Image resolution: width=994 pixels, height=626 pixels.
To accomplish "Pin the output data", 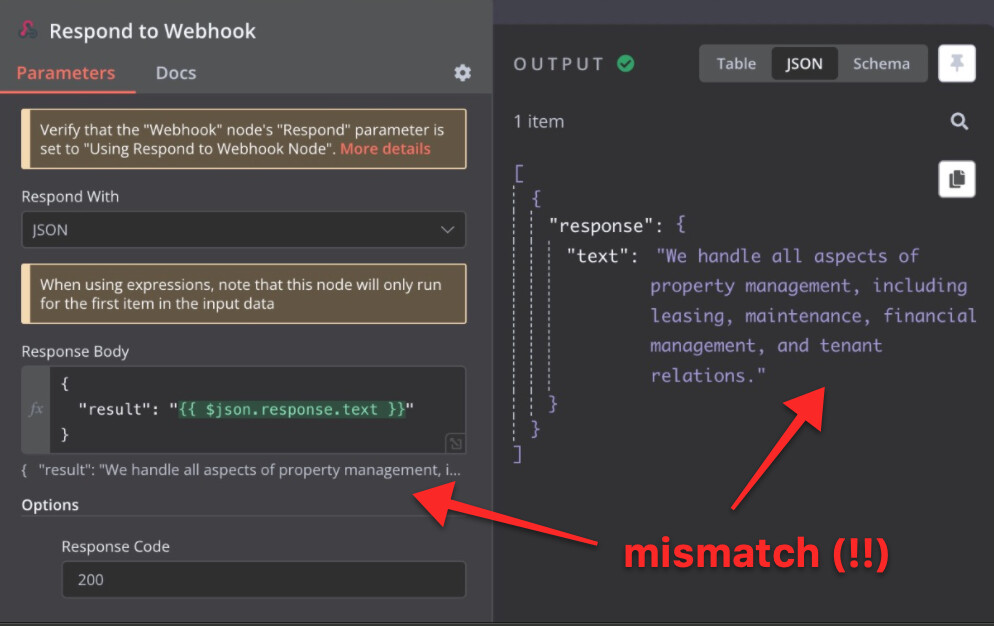I will (x=957, y=63).
